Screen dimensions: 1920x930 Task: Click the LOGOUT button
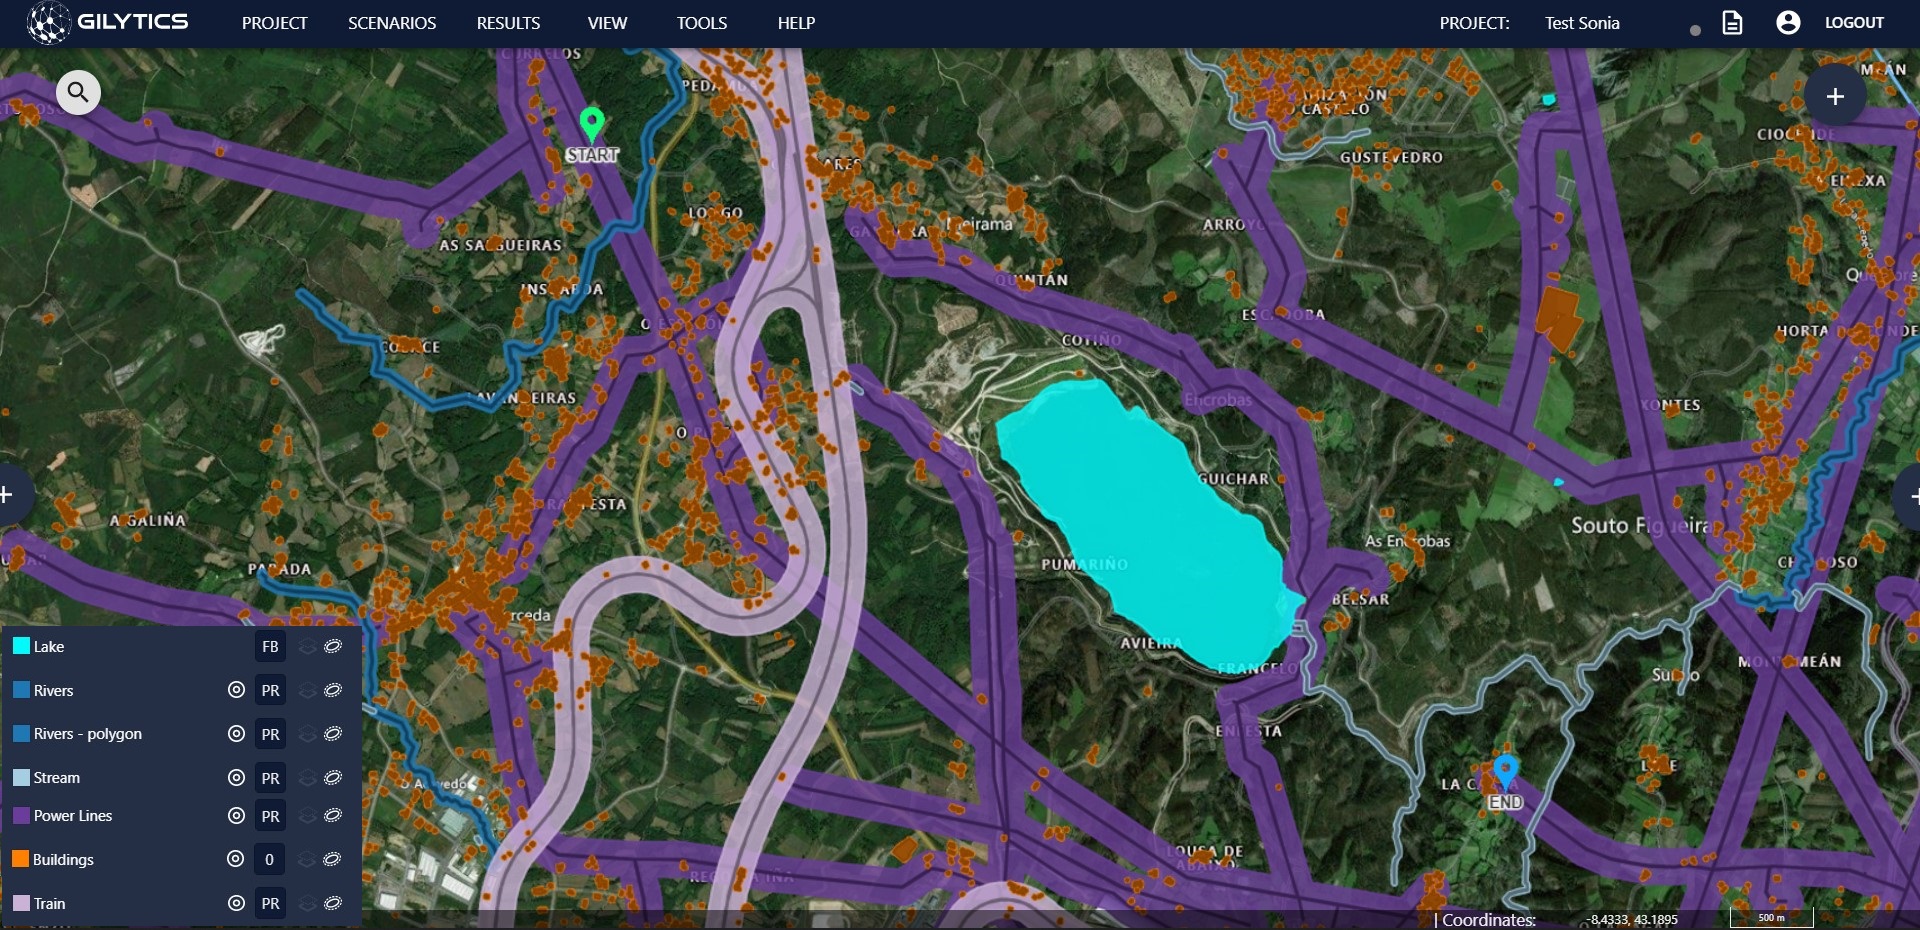pyautogui.click(x=1854, y=23)
